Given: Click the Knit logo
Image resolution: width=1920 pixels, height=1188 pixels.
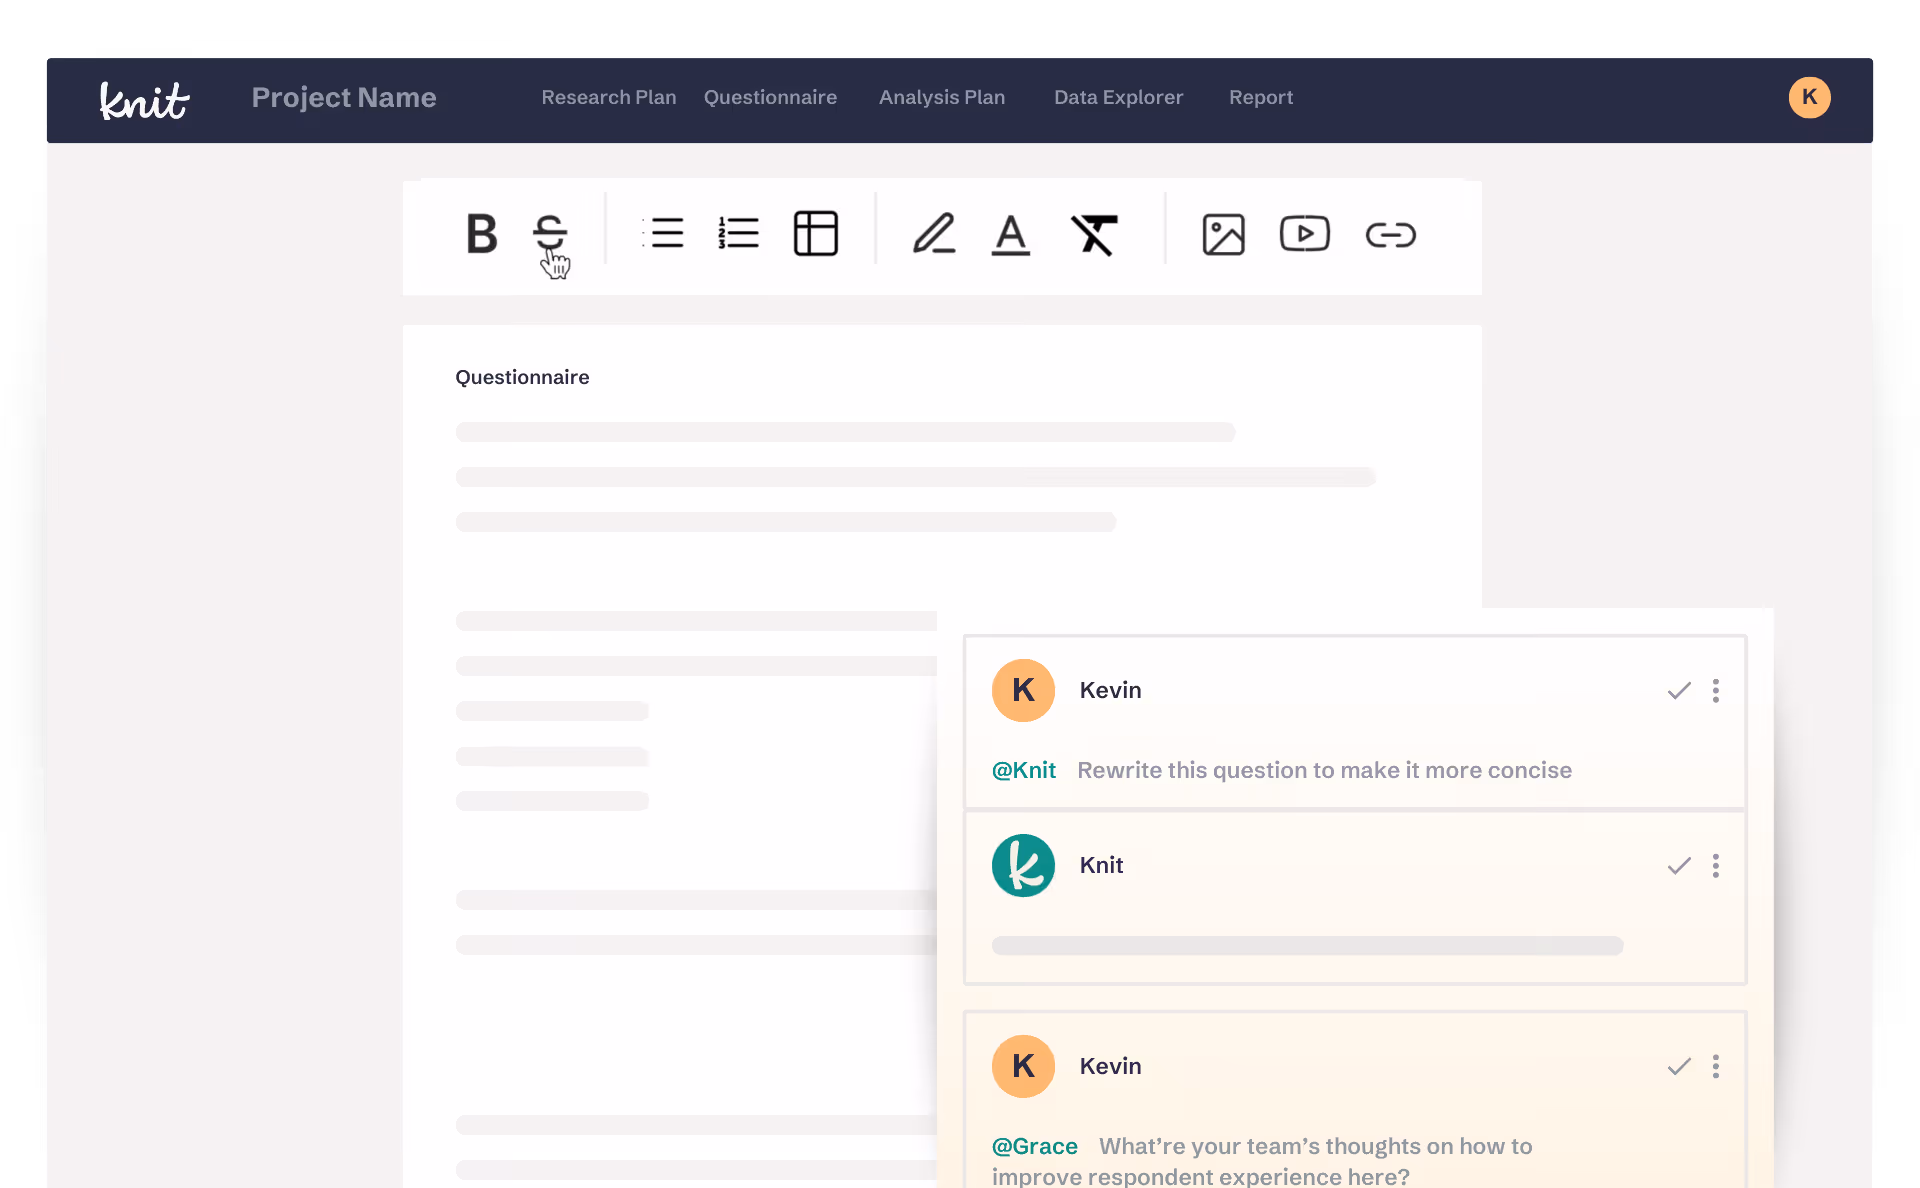Looking at the screenshot, I should [x=145, y=100].
